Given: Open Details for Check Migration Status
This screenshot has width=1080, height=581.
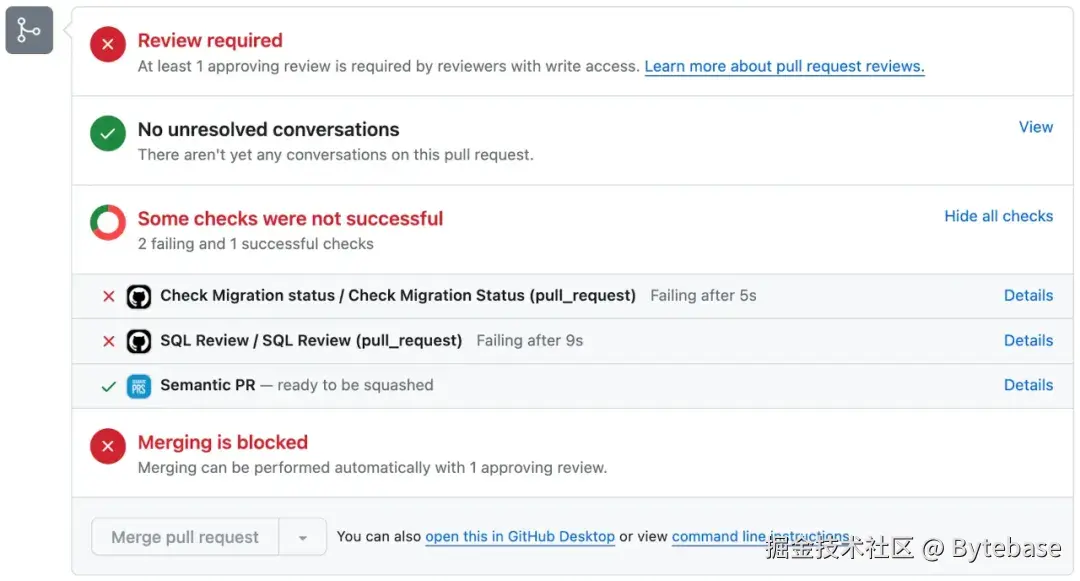Looking at the screenshot, I should click(1028, 296).
